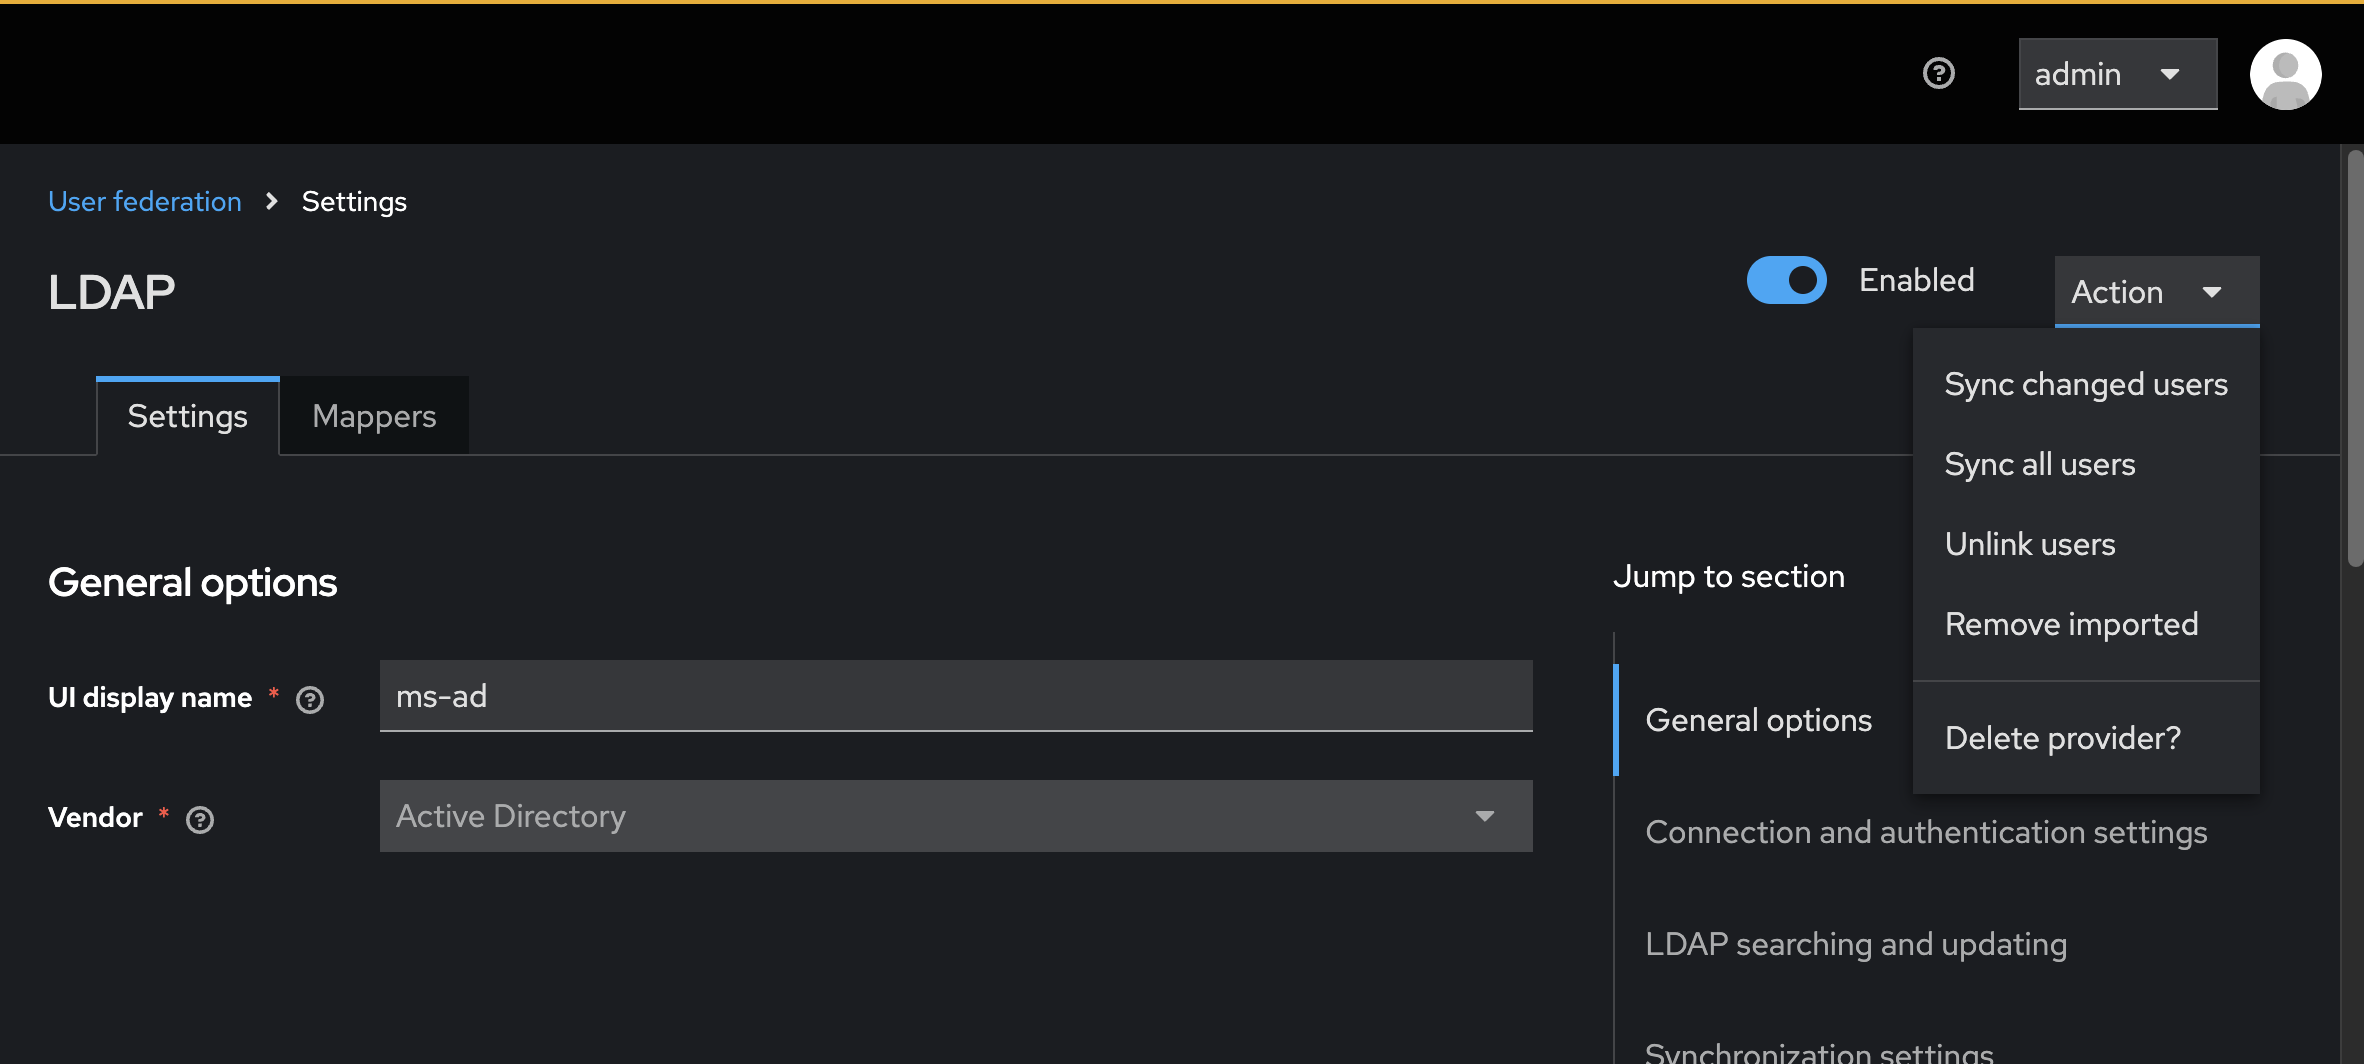This screenshot has width=2364, height=1064.
Task: Collapse the Action dropdown menu
Action: [x=2156, y=292]
